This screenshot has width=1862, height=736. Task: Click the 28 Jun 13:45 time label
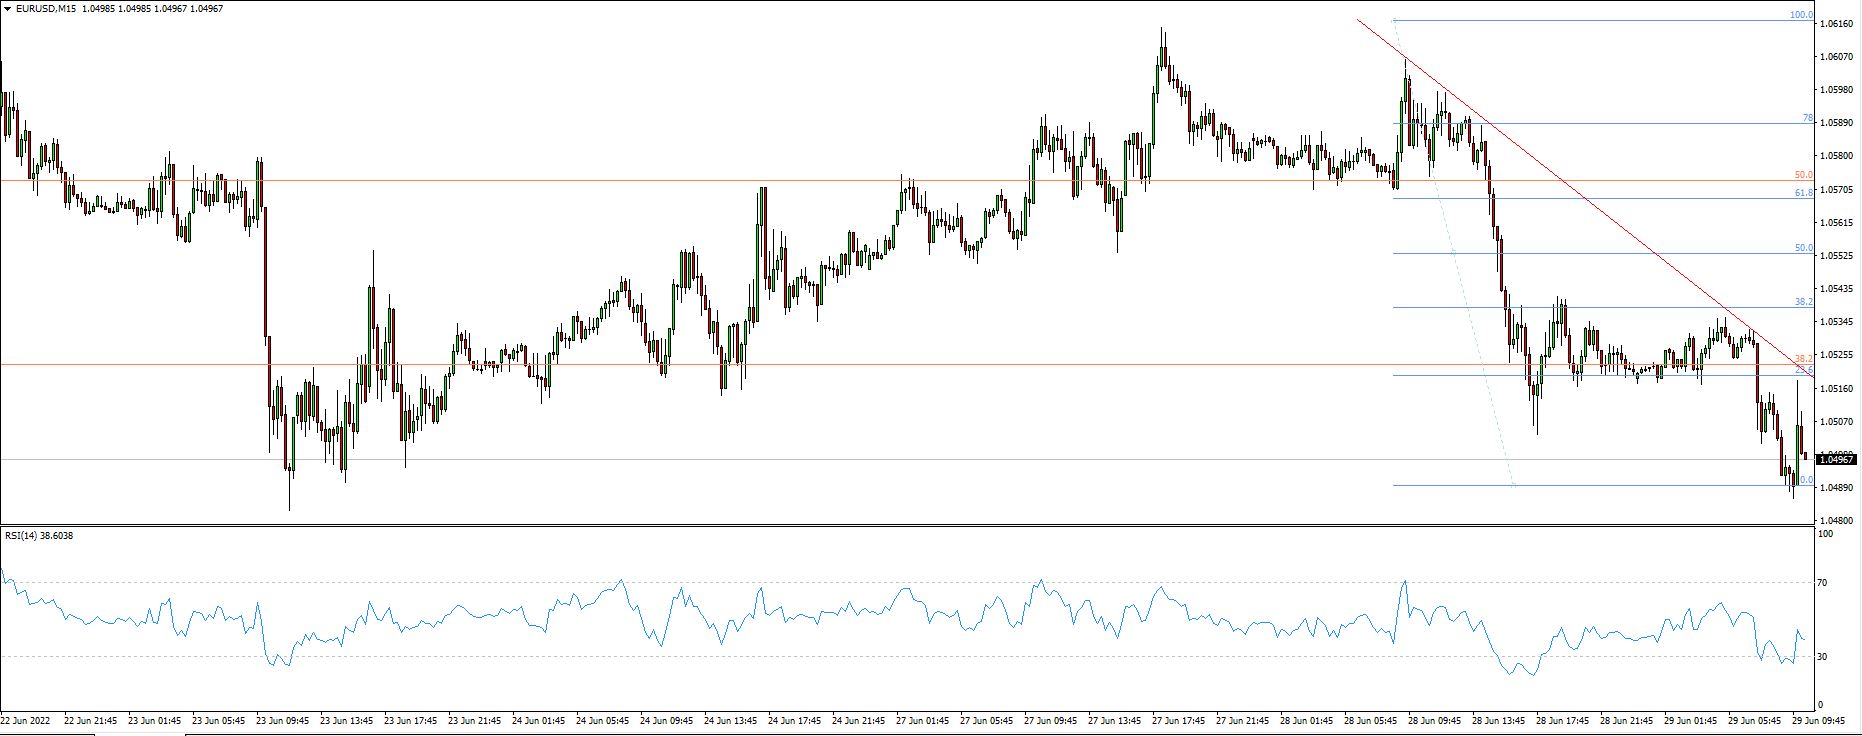[x=1498, y=720]
